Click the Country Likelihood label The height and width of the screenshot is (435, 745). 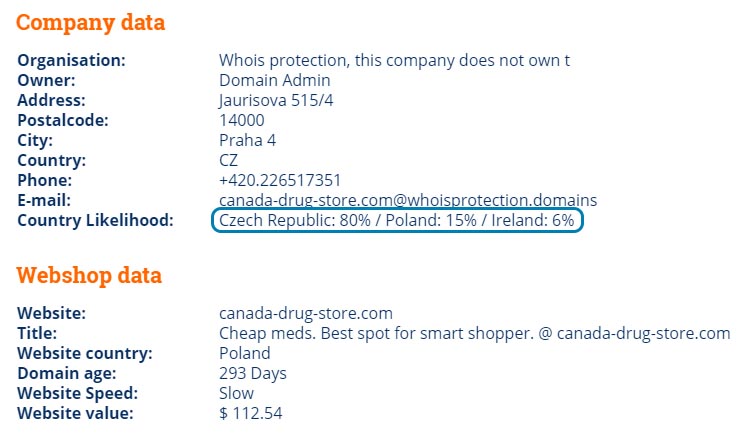pos(96,220)
